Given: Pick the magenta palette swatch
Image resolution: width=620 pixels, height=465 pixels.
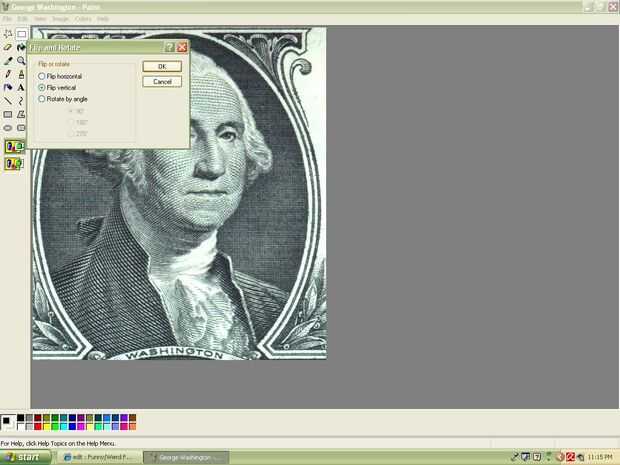Looking at the screenshot, I should coord(81,427).
